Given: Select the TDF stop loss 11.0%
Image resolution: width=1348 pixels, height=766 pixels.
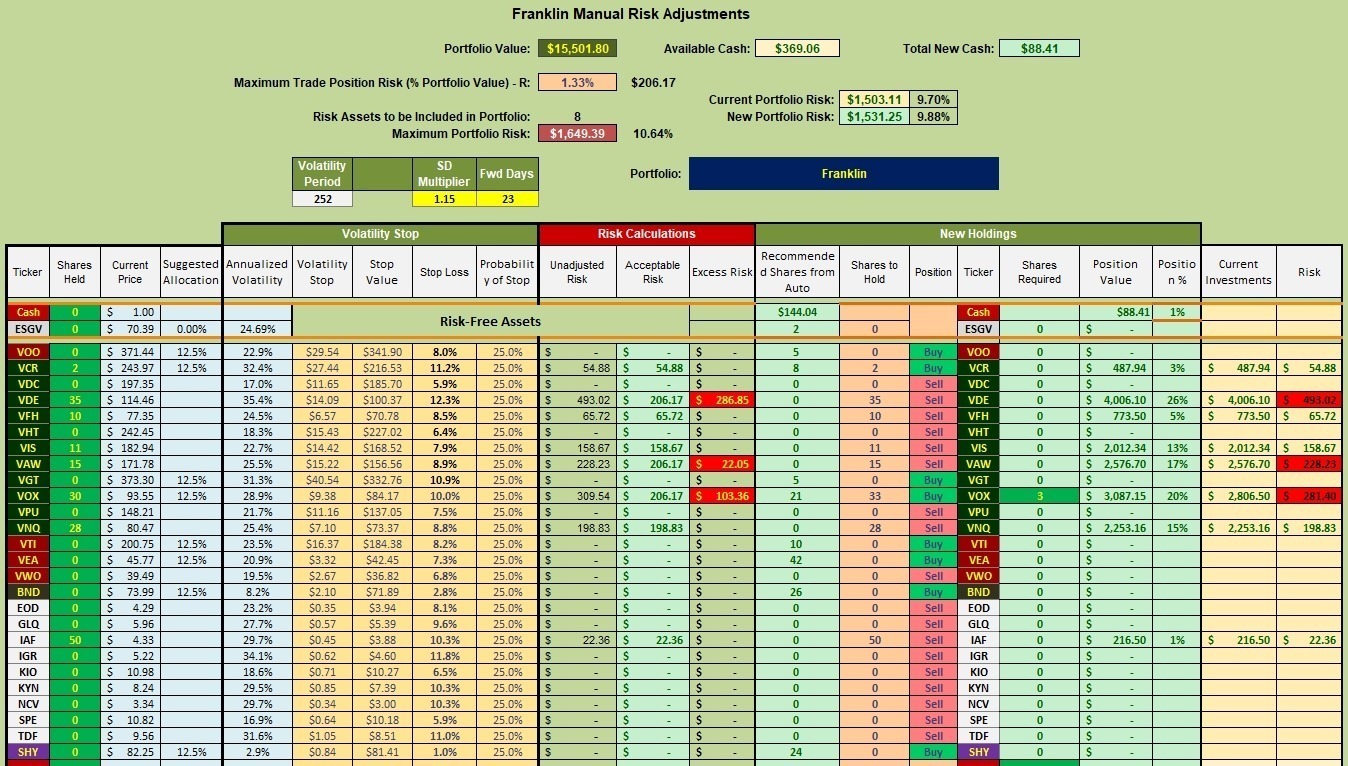Looking at the screenshot, I should pyautogui.click(x=444, y=736).
